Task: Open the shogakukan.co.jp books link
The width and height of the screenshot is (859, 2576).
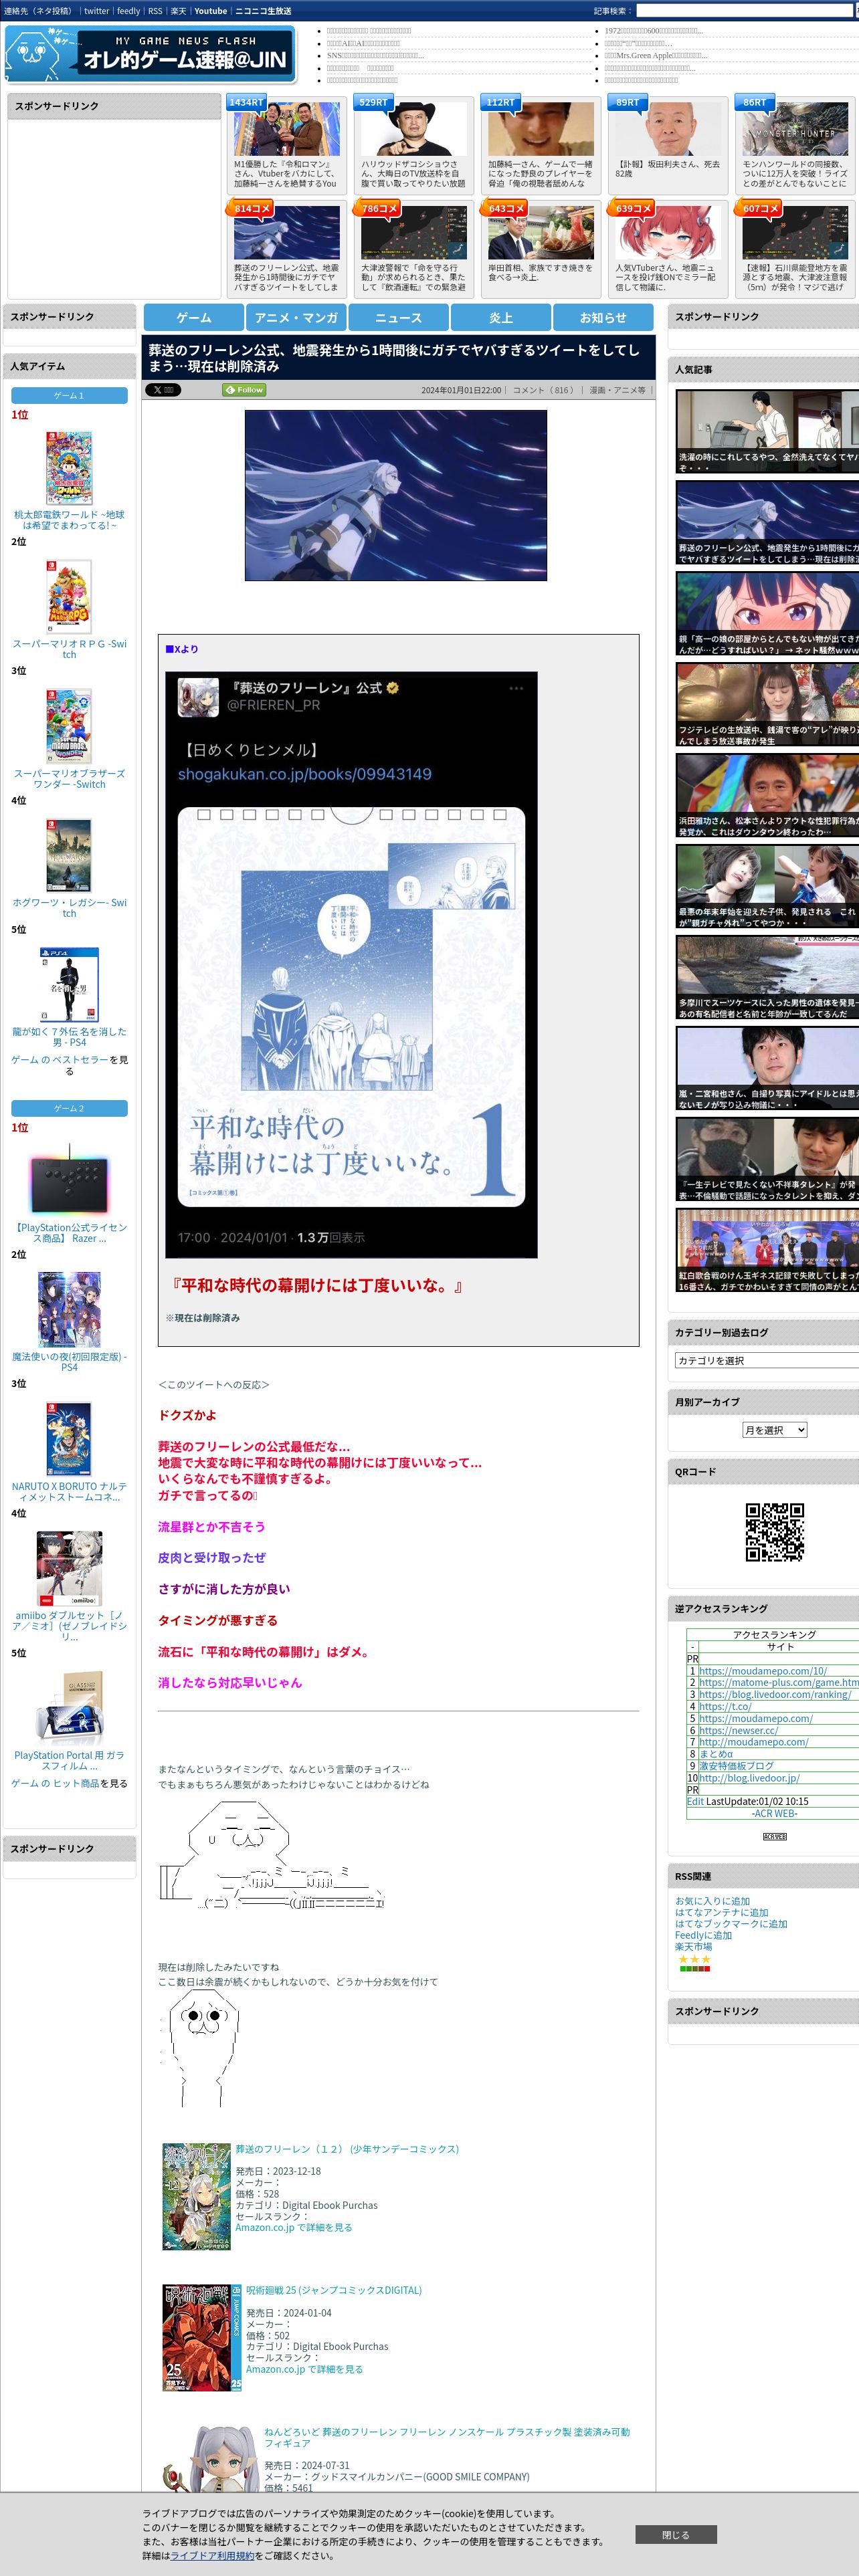Action: (x=305, y=774)
